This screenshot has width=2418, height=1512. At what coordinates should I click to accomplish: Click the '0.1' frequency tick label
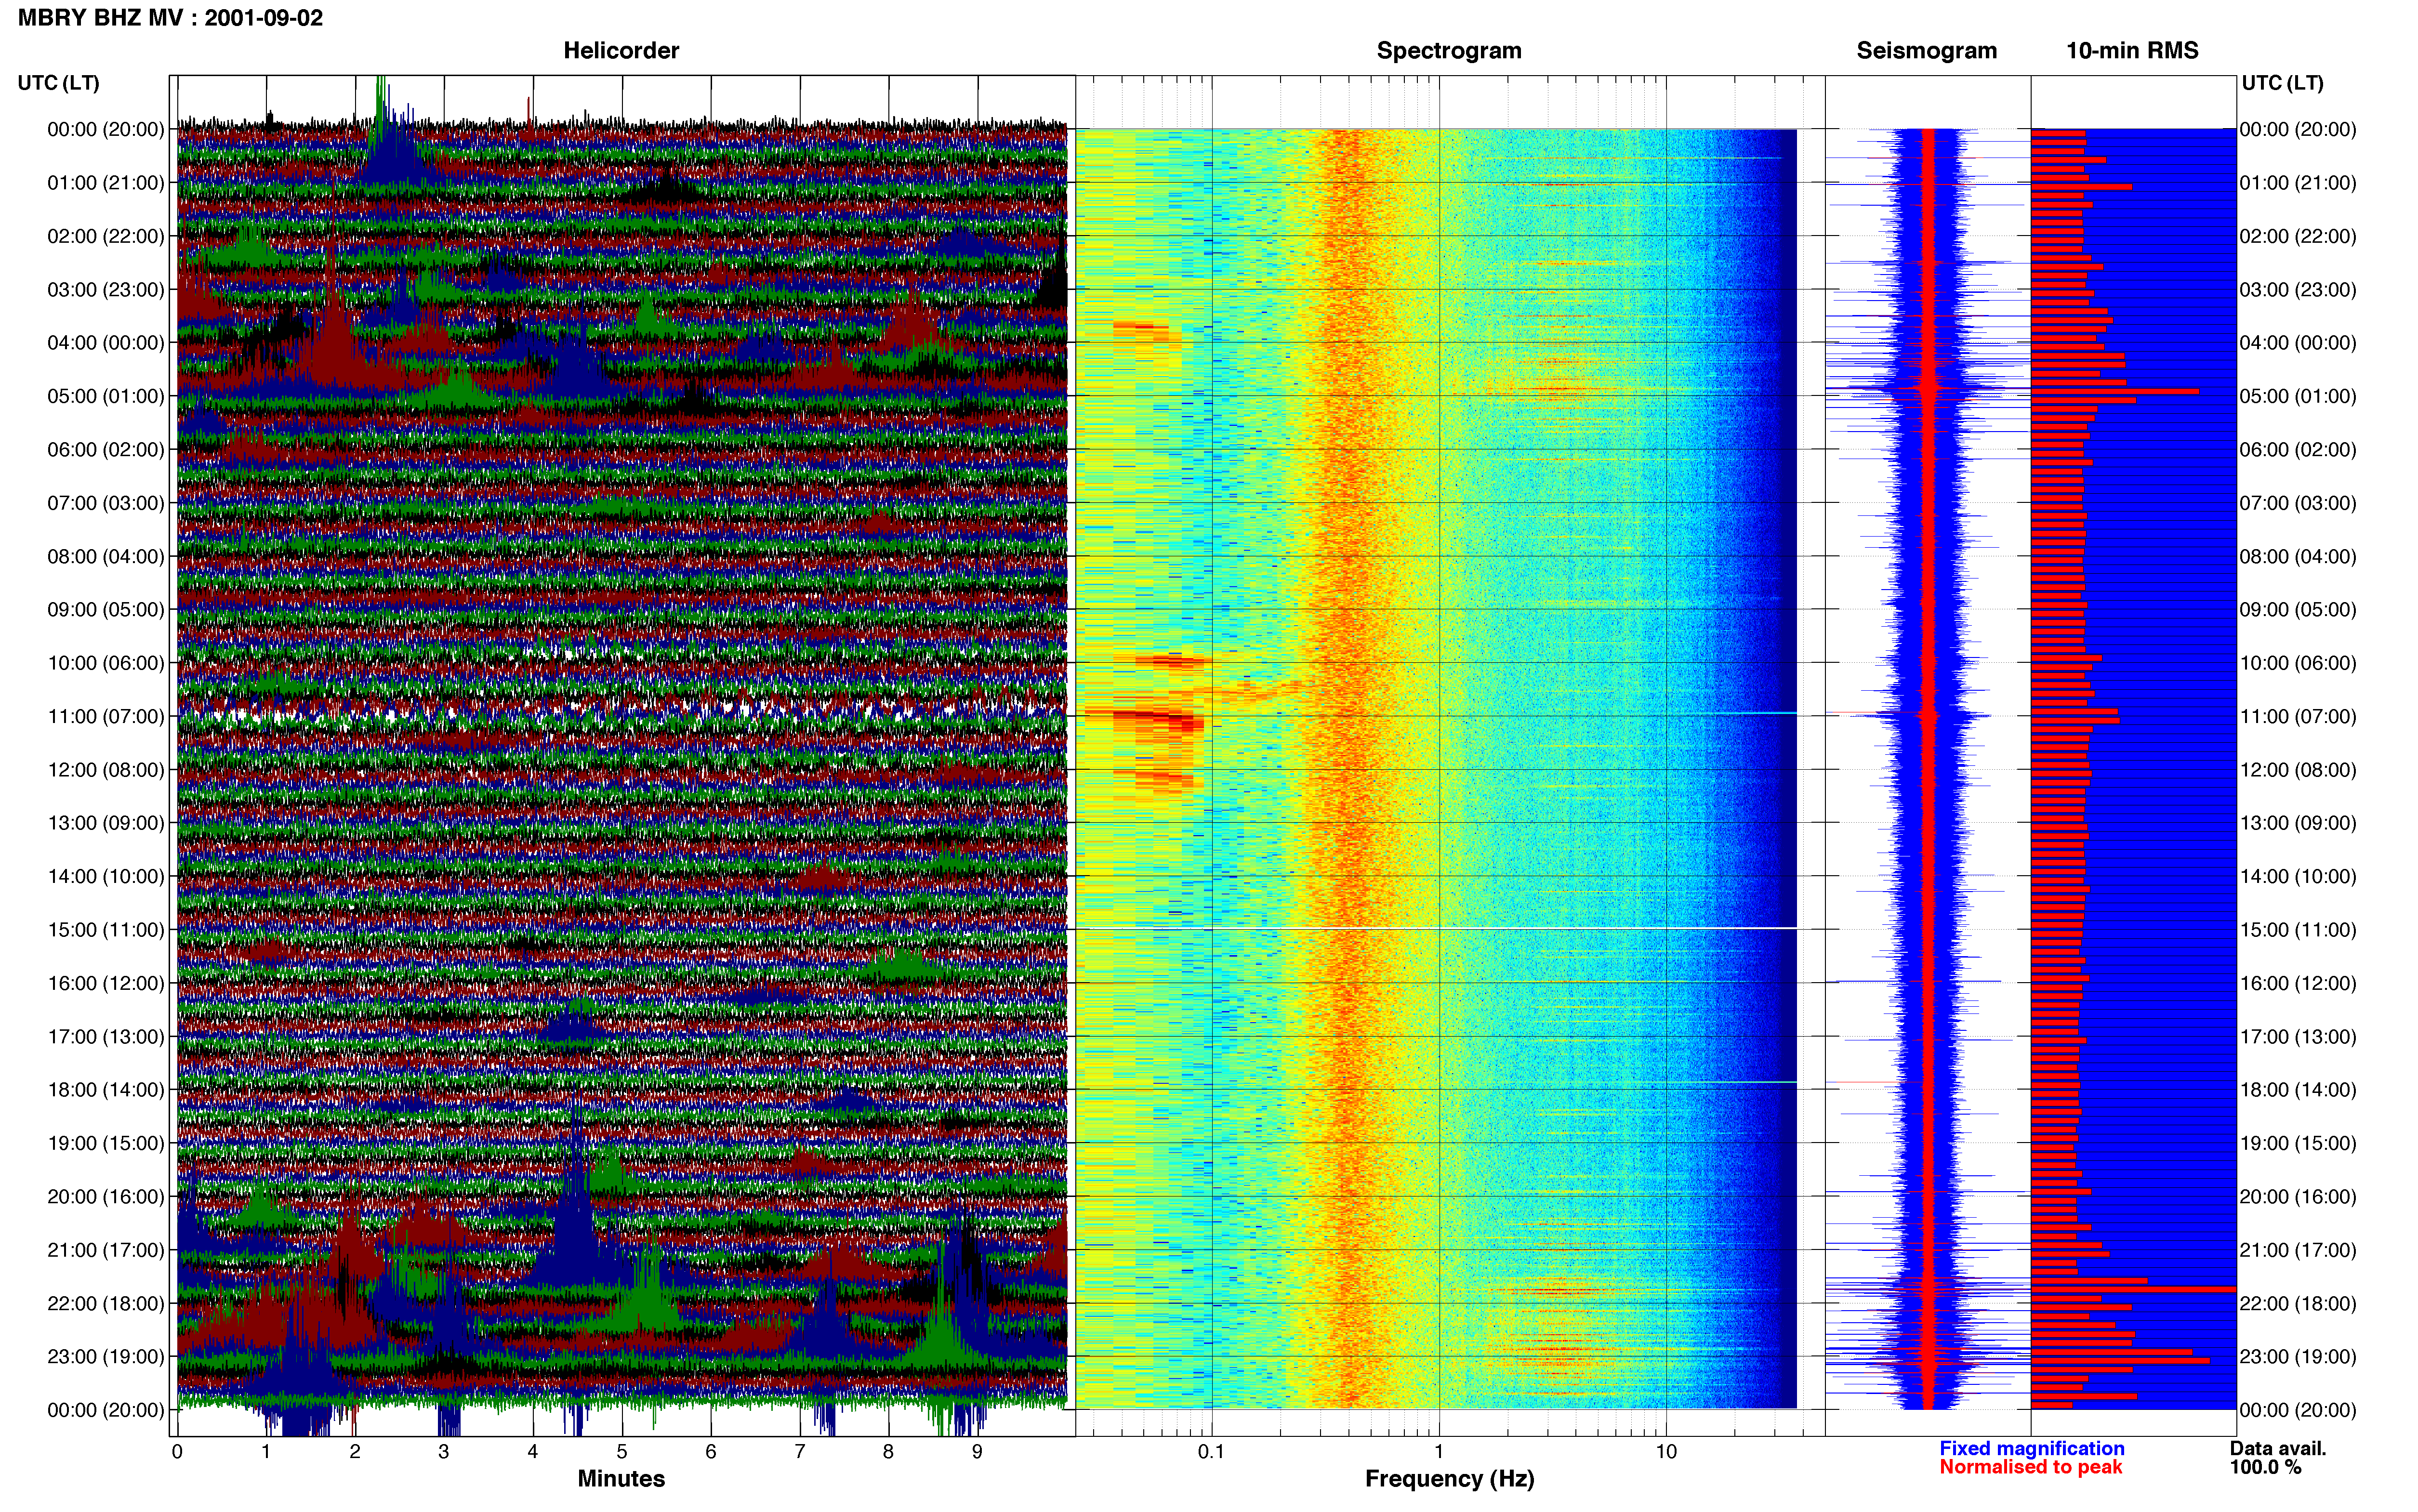point(1211,1452)
